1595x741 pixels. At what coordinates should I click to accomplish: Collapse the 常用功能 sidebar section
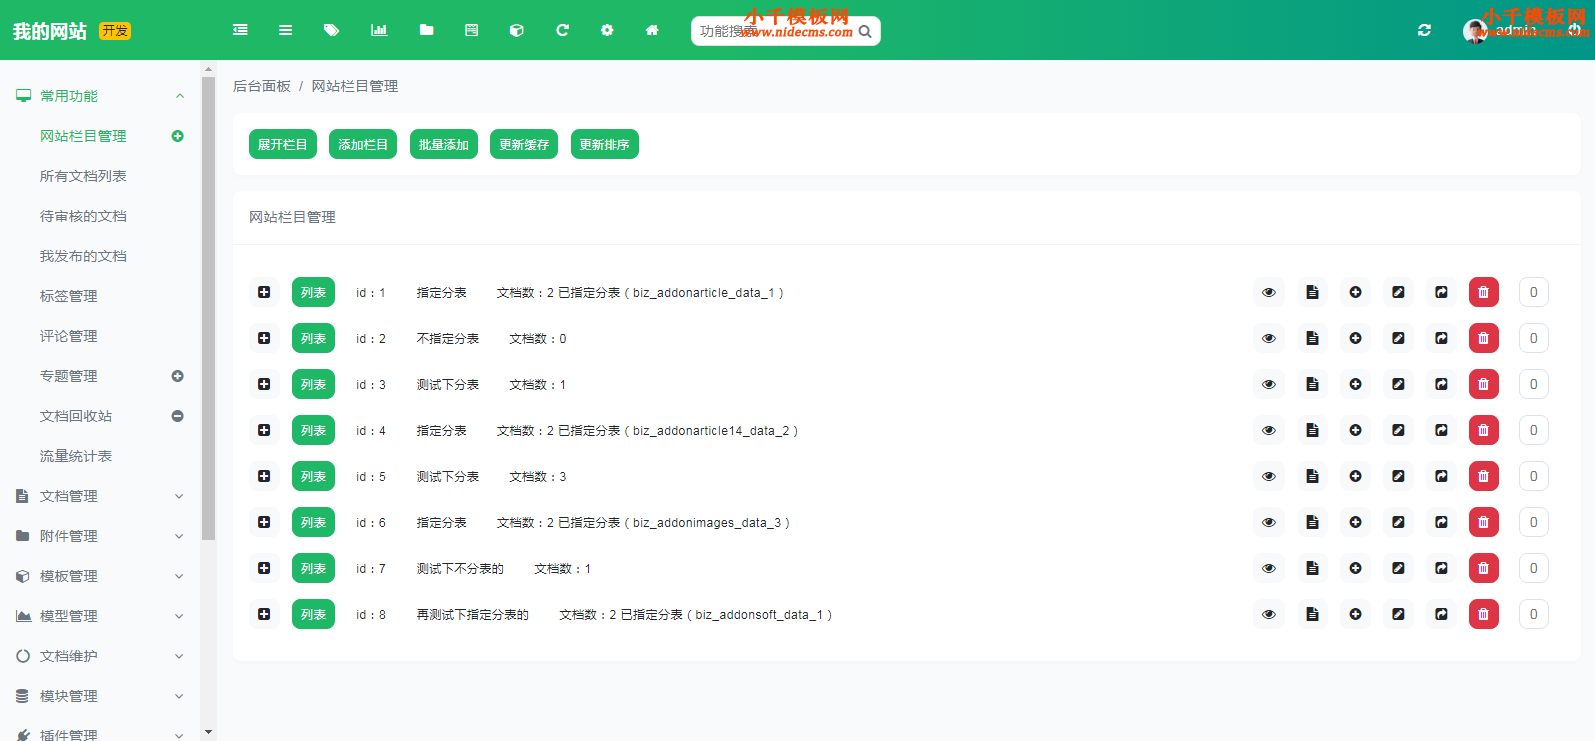(x=100, y=96)
